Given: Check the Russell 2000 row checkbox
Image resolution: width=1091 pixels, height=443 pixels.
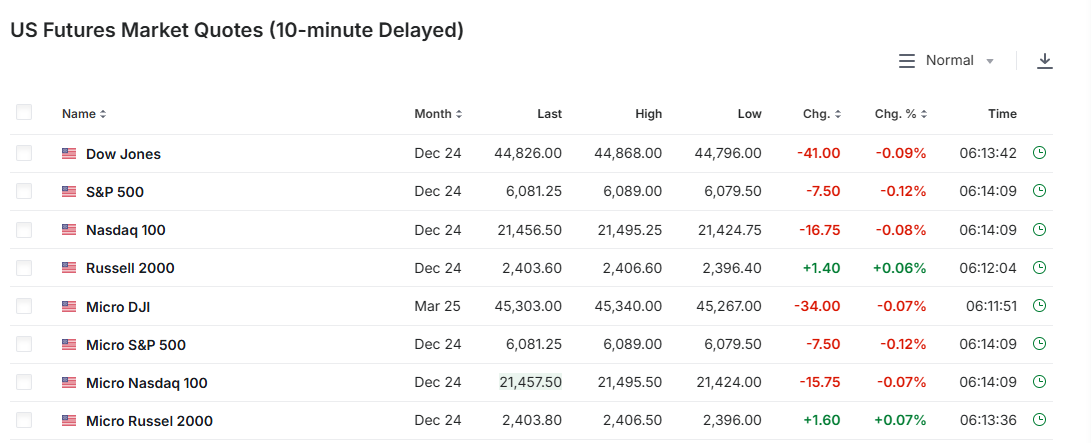Looking at the screenshot, I should (x=24, y=268).
